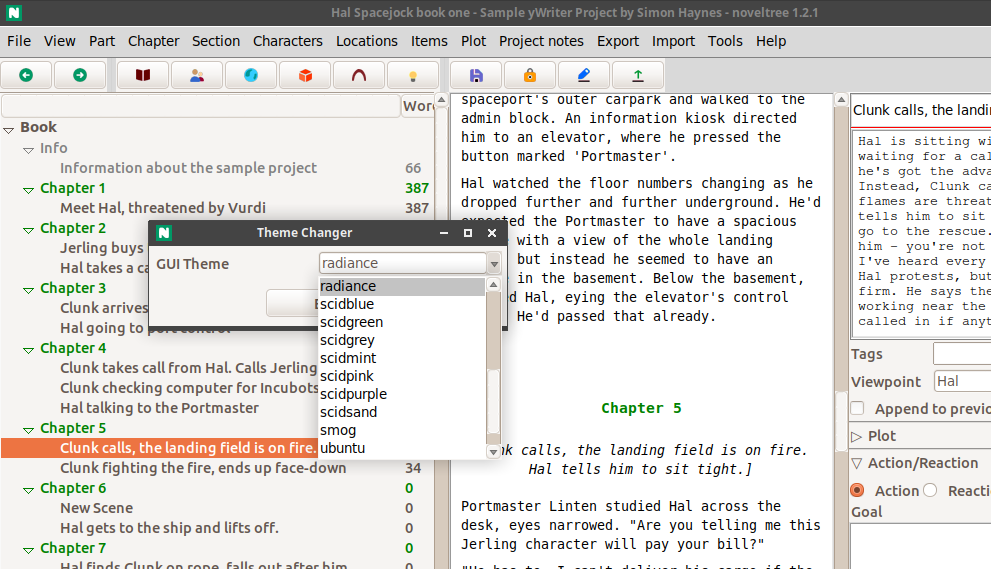Choose smog theme from list
Image resolution: width=991 pixels, height=569 pixels.
click(402, 431)
